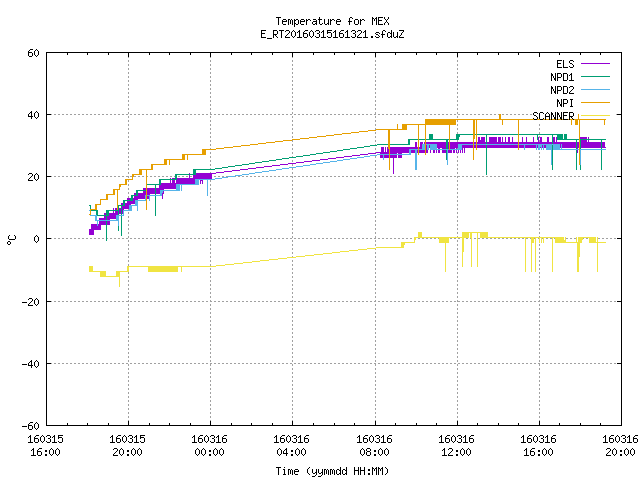This screenshot has width=640, height=480.
Task: Click the x-axis tick label 160316 08:00
Action: [x=374, y=446]
